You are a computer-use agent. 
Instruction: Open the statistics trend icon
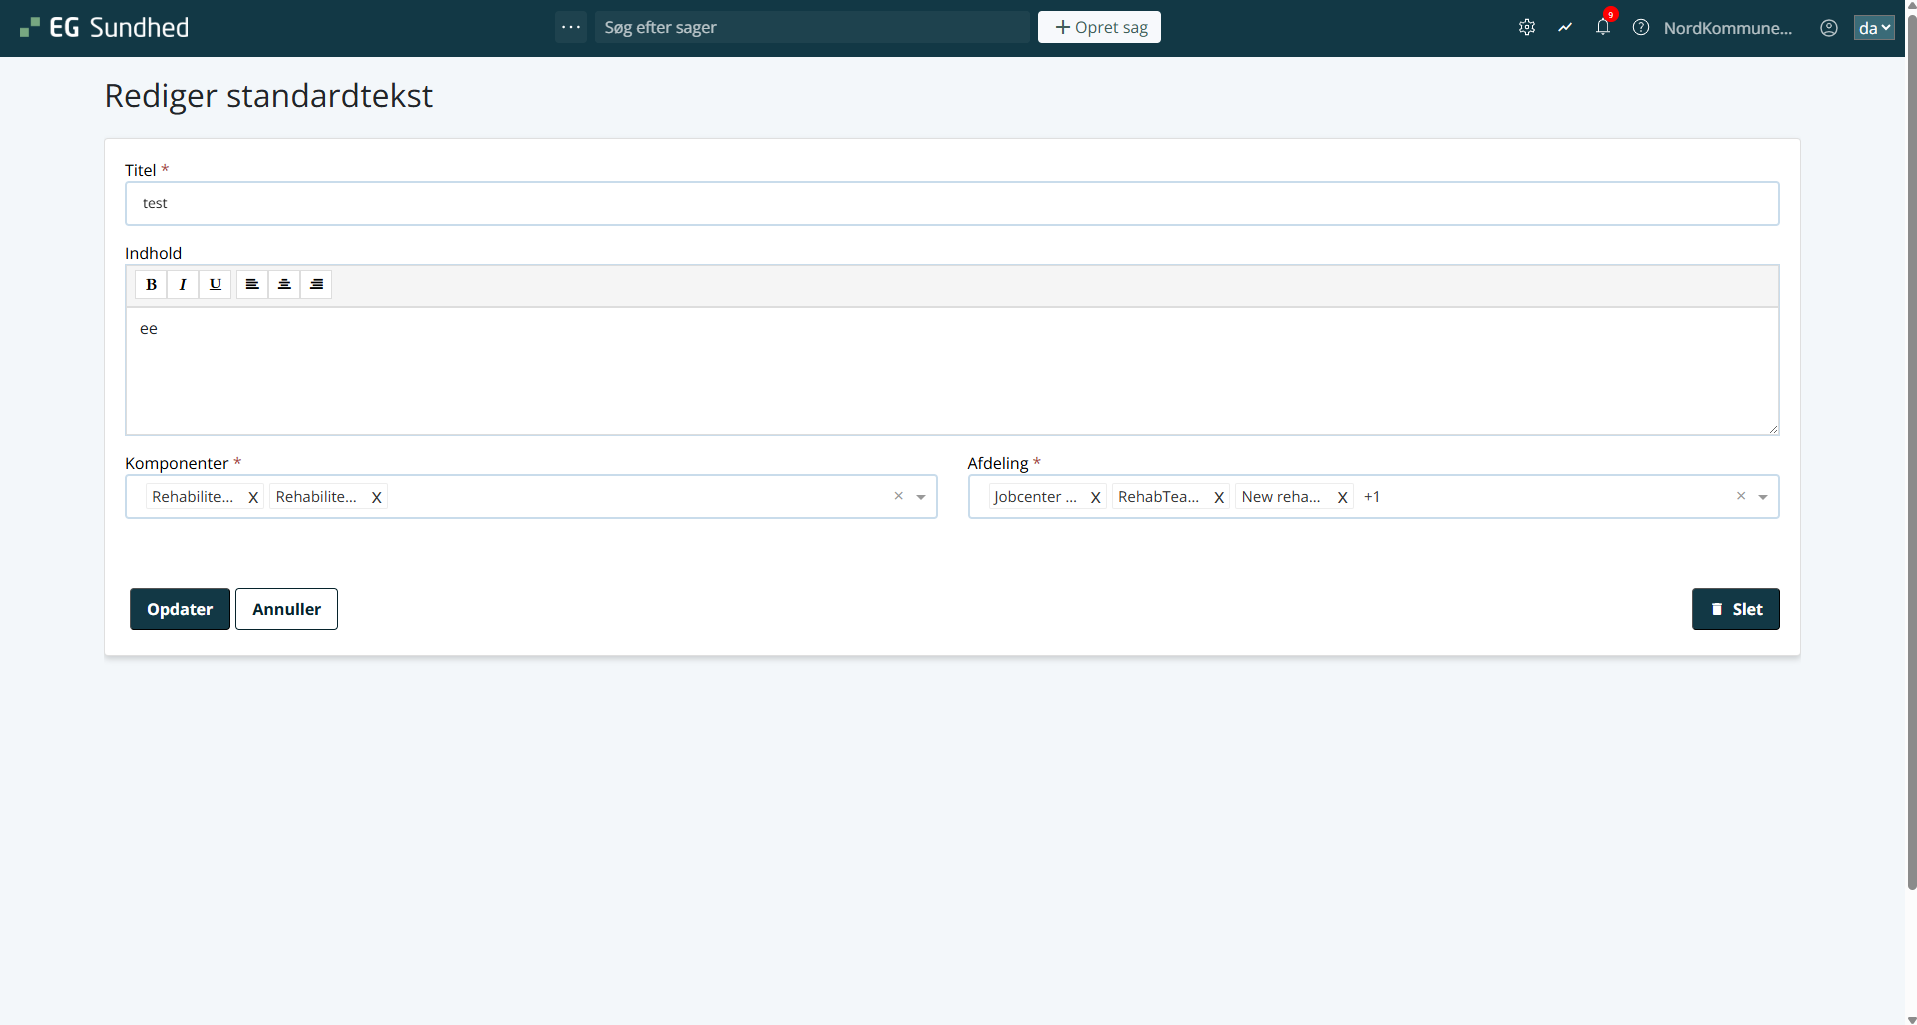(1564, 28)
